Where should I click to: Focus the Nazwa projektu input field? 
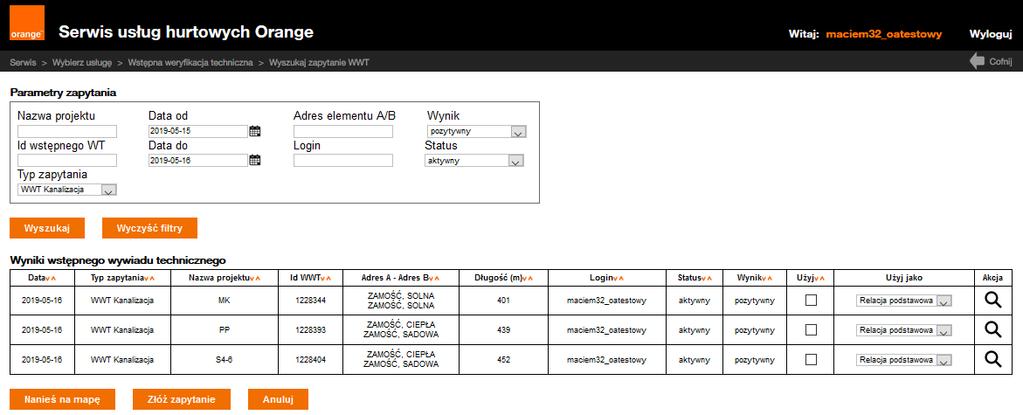click(x=67, y=131)
